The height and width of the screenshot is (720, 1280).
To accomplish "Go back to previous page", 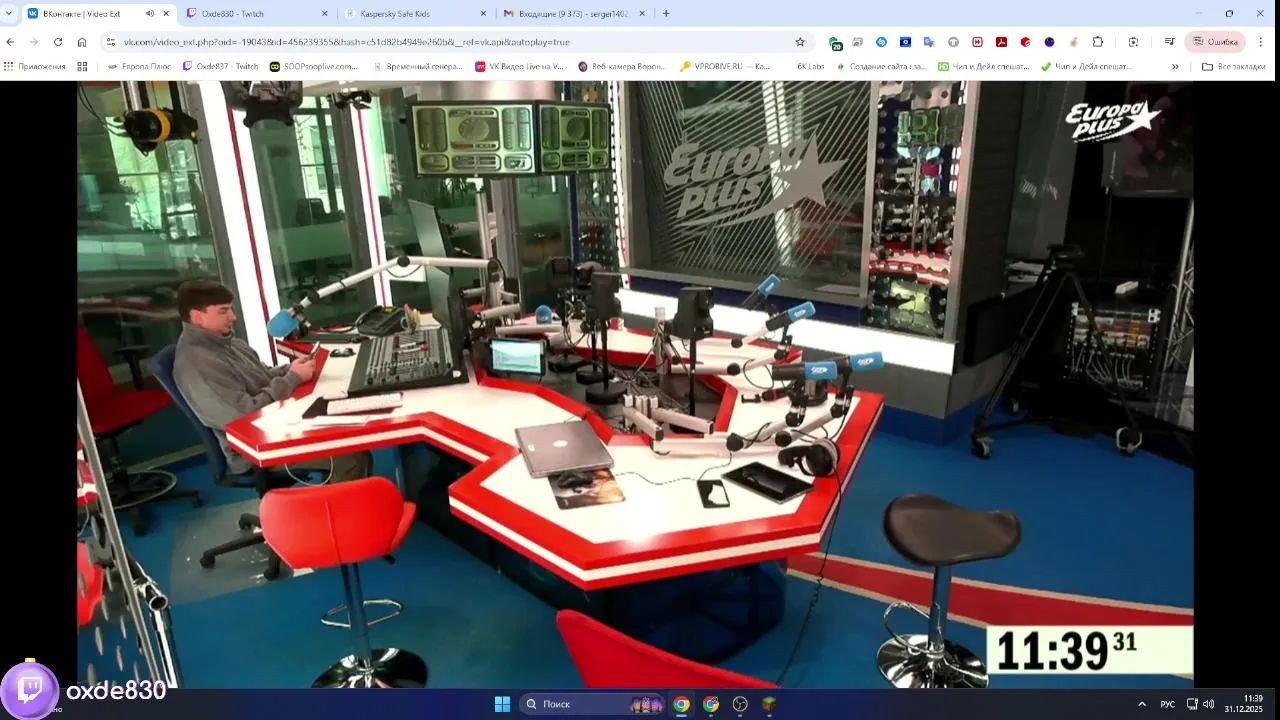I will [10, 42].
